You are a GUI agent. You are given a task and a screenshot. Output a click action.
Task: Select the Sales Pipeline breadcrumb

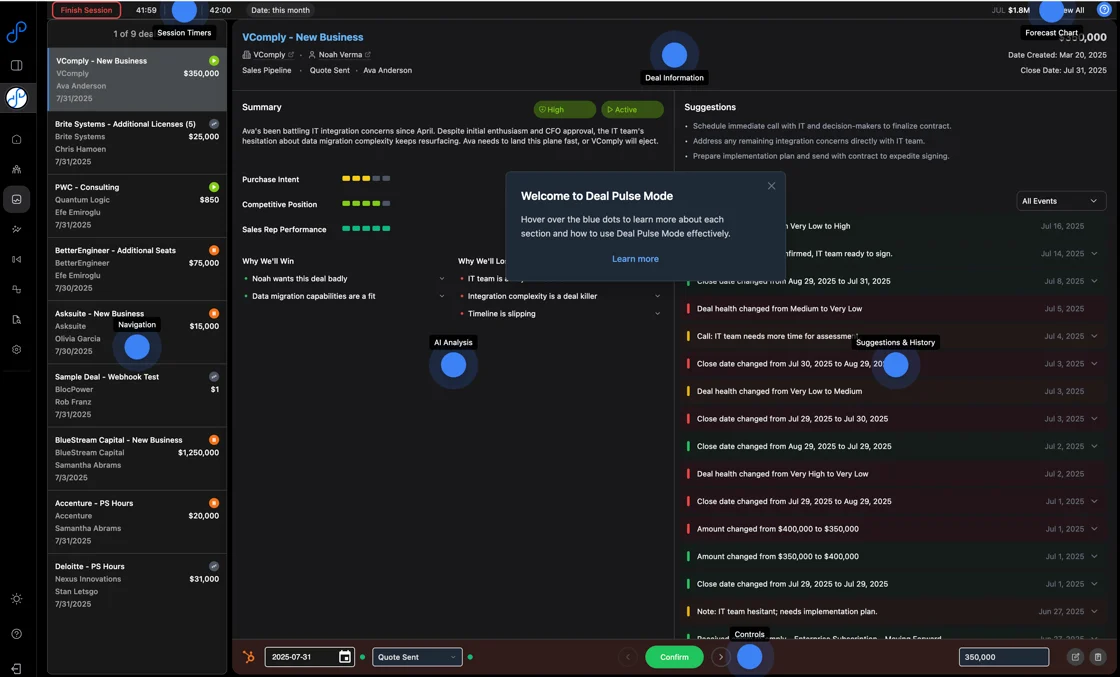click(x=266, y=70)
